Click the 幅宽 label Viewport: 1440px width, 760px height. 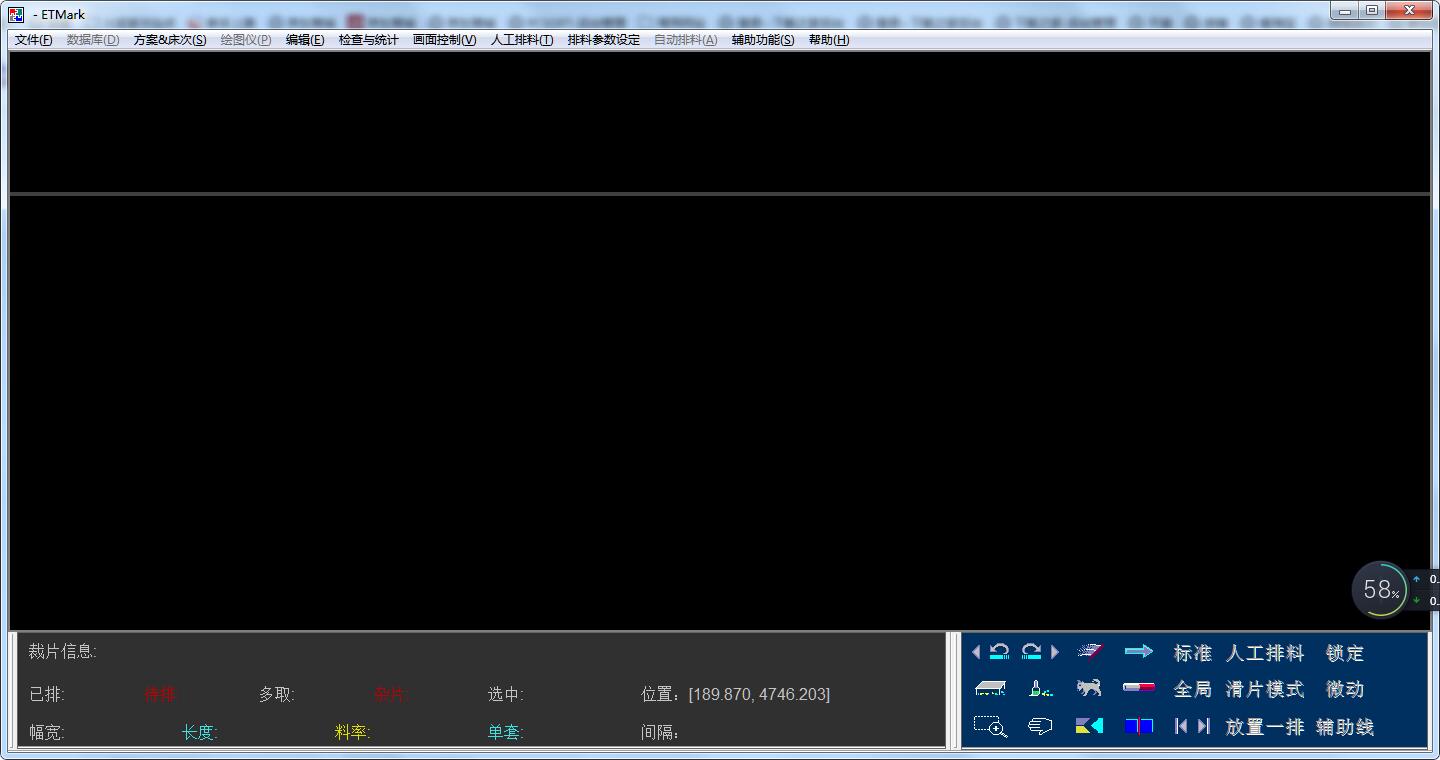coord(46,732)
